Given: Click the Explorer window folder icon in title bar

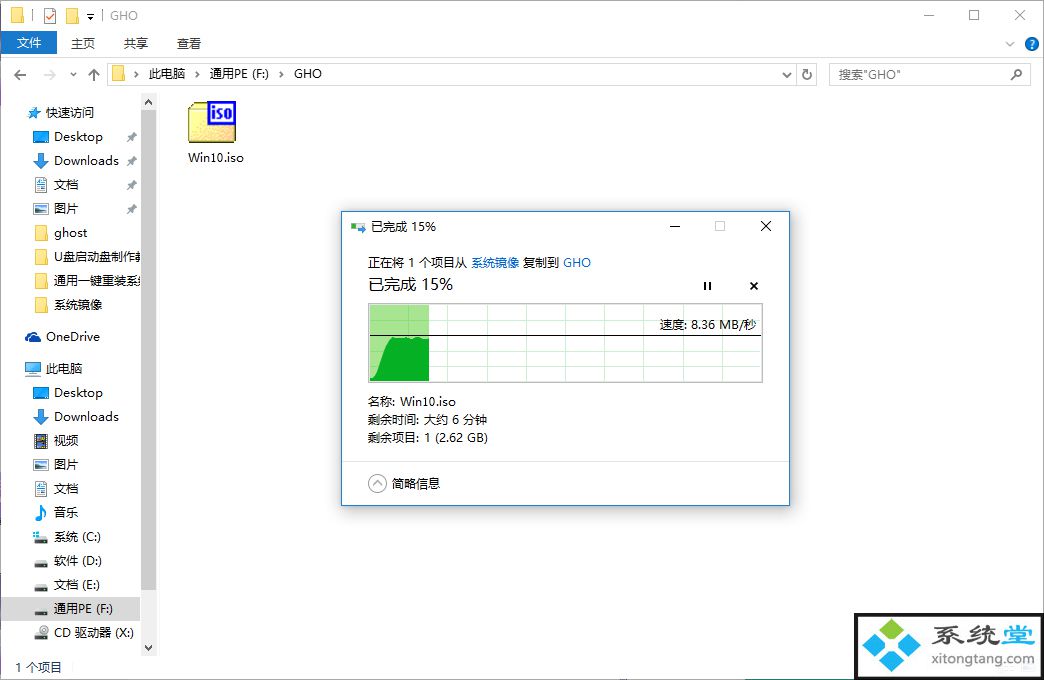Looking at the screenshot, I should [x=17, y=15].
